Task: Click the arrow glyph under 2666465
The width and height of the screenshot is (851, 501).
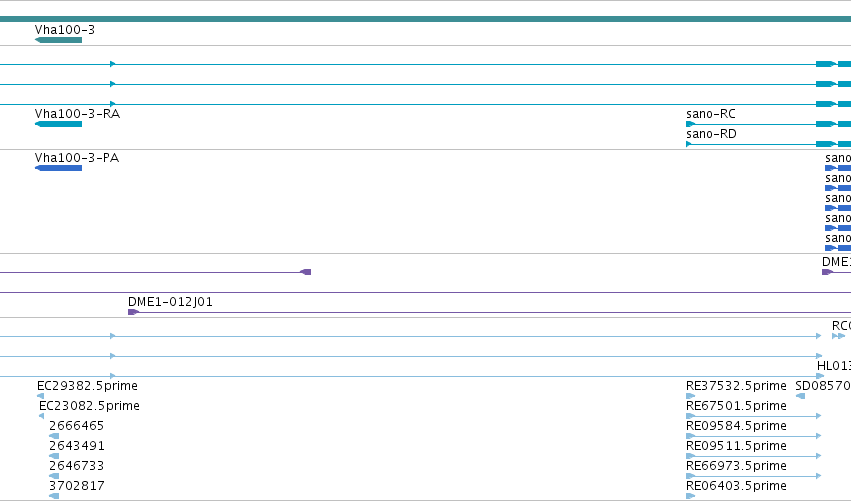Action: tap(54, 436)
